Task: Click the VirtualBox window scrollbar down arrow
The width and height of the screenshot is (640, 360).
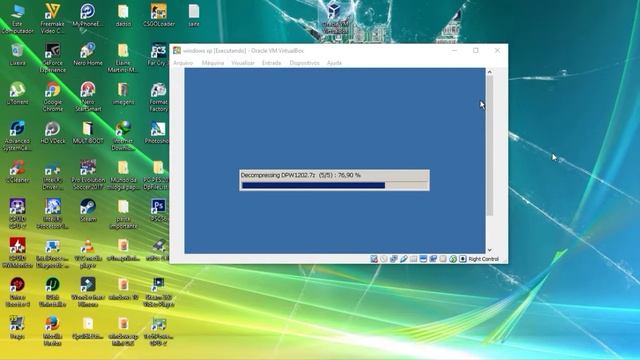Action: pos(489,250)
